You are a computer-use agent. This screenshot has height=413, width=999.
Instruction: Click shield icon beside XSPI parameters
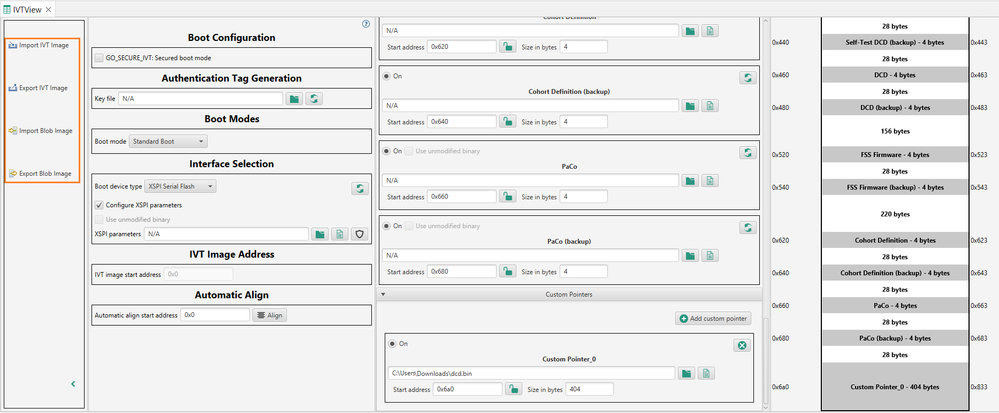(x=360, y=235)
